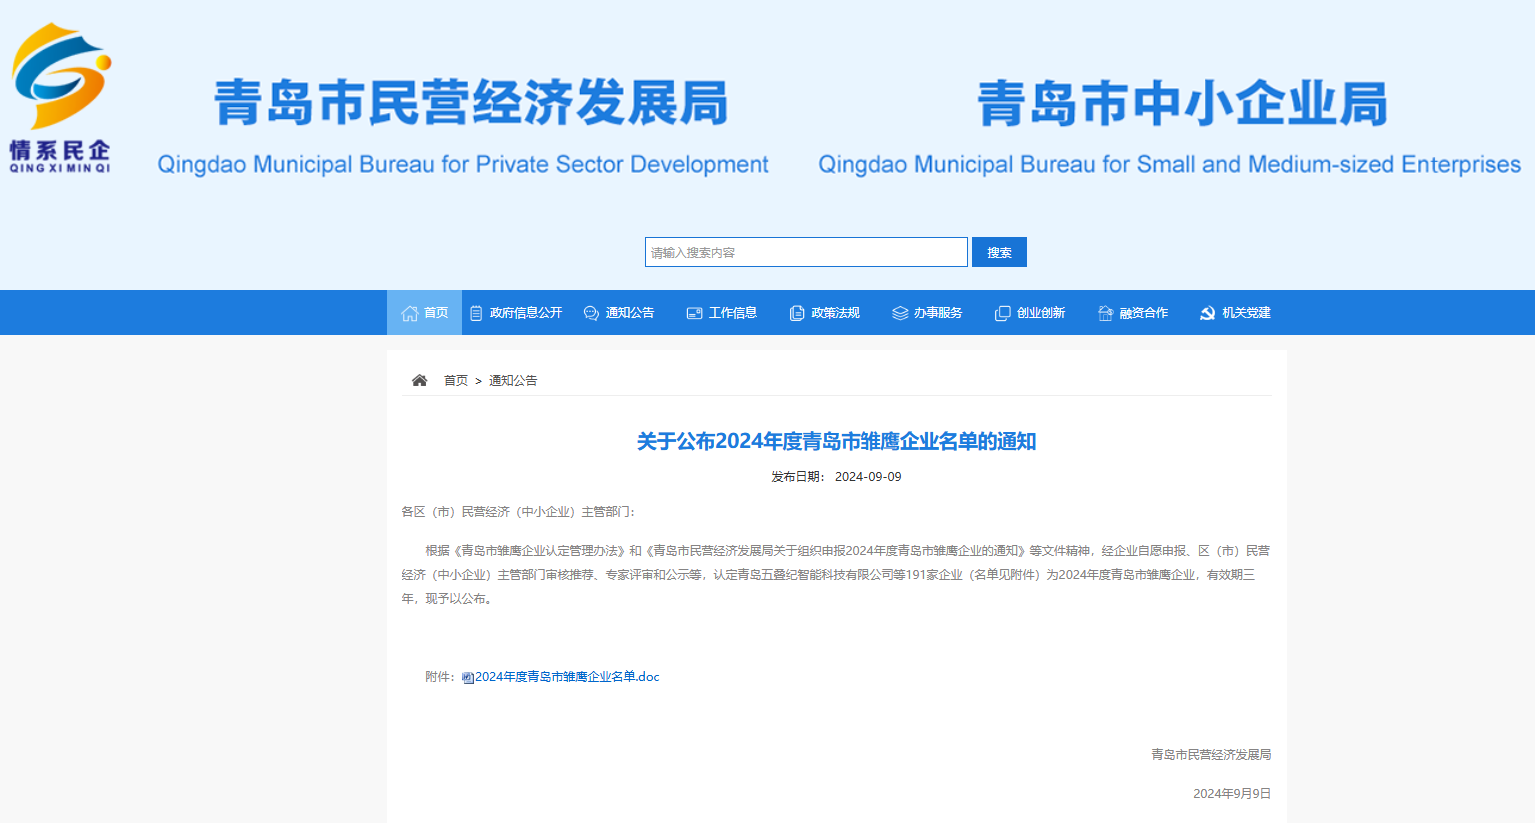This screenshot has height=823, width=1535.
Task: Select the 工作信息 menu item
Action: [x=722, y=313]
